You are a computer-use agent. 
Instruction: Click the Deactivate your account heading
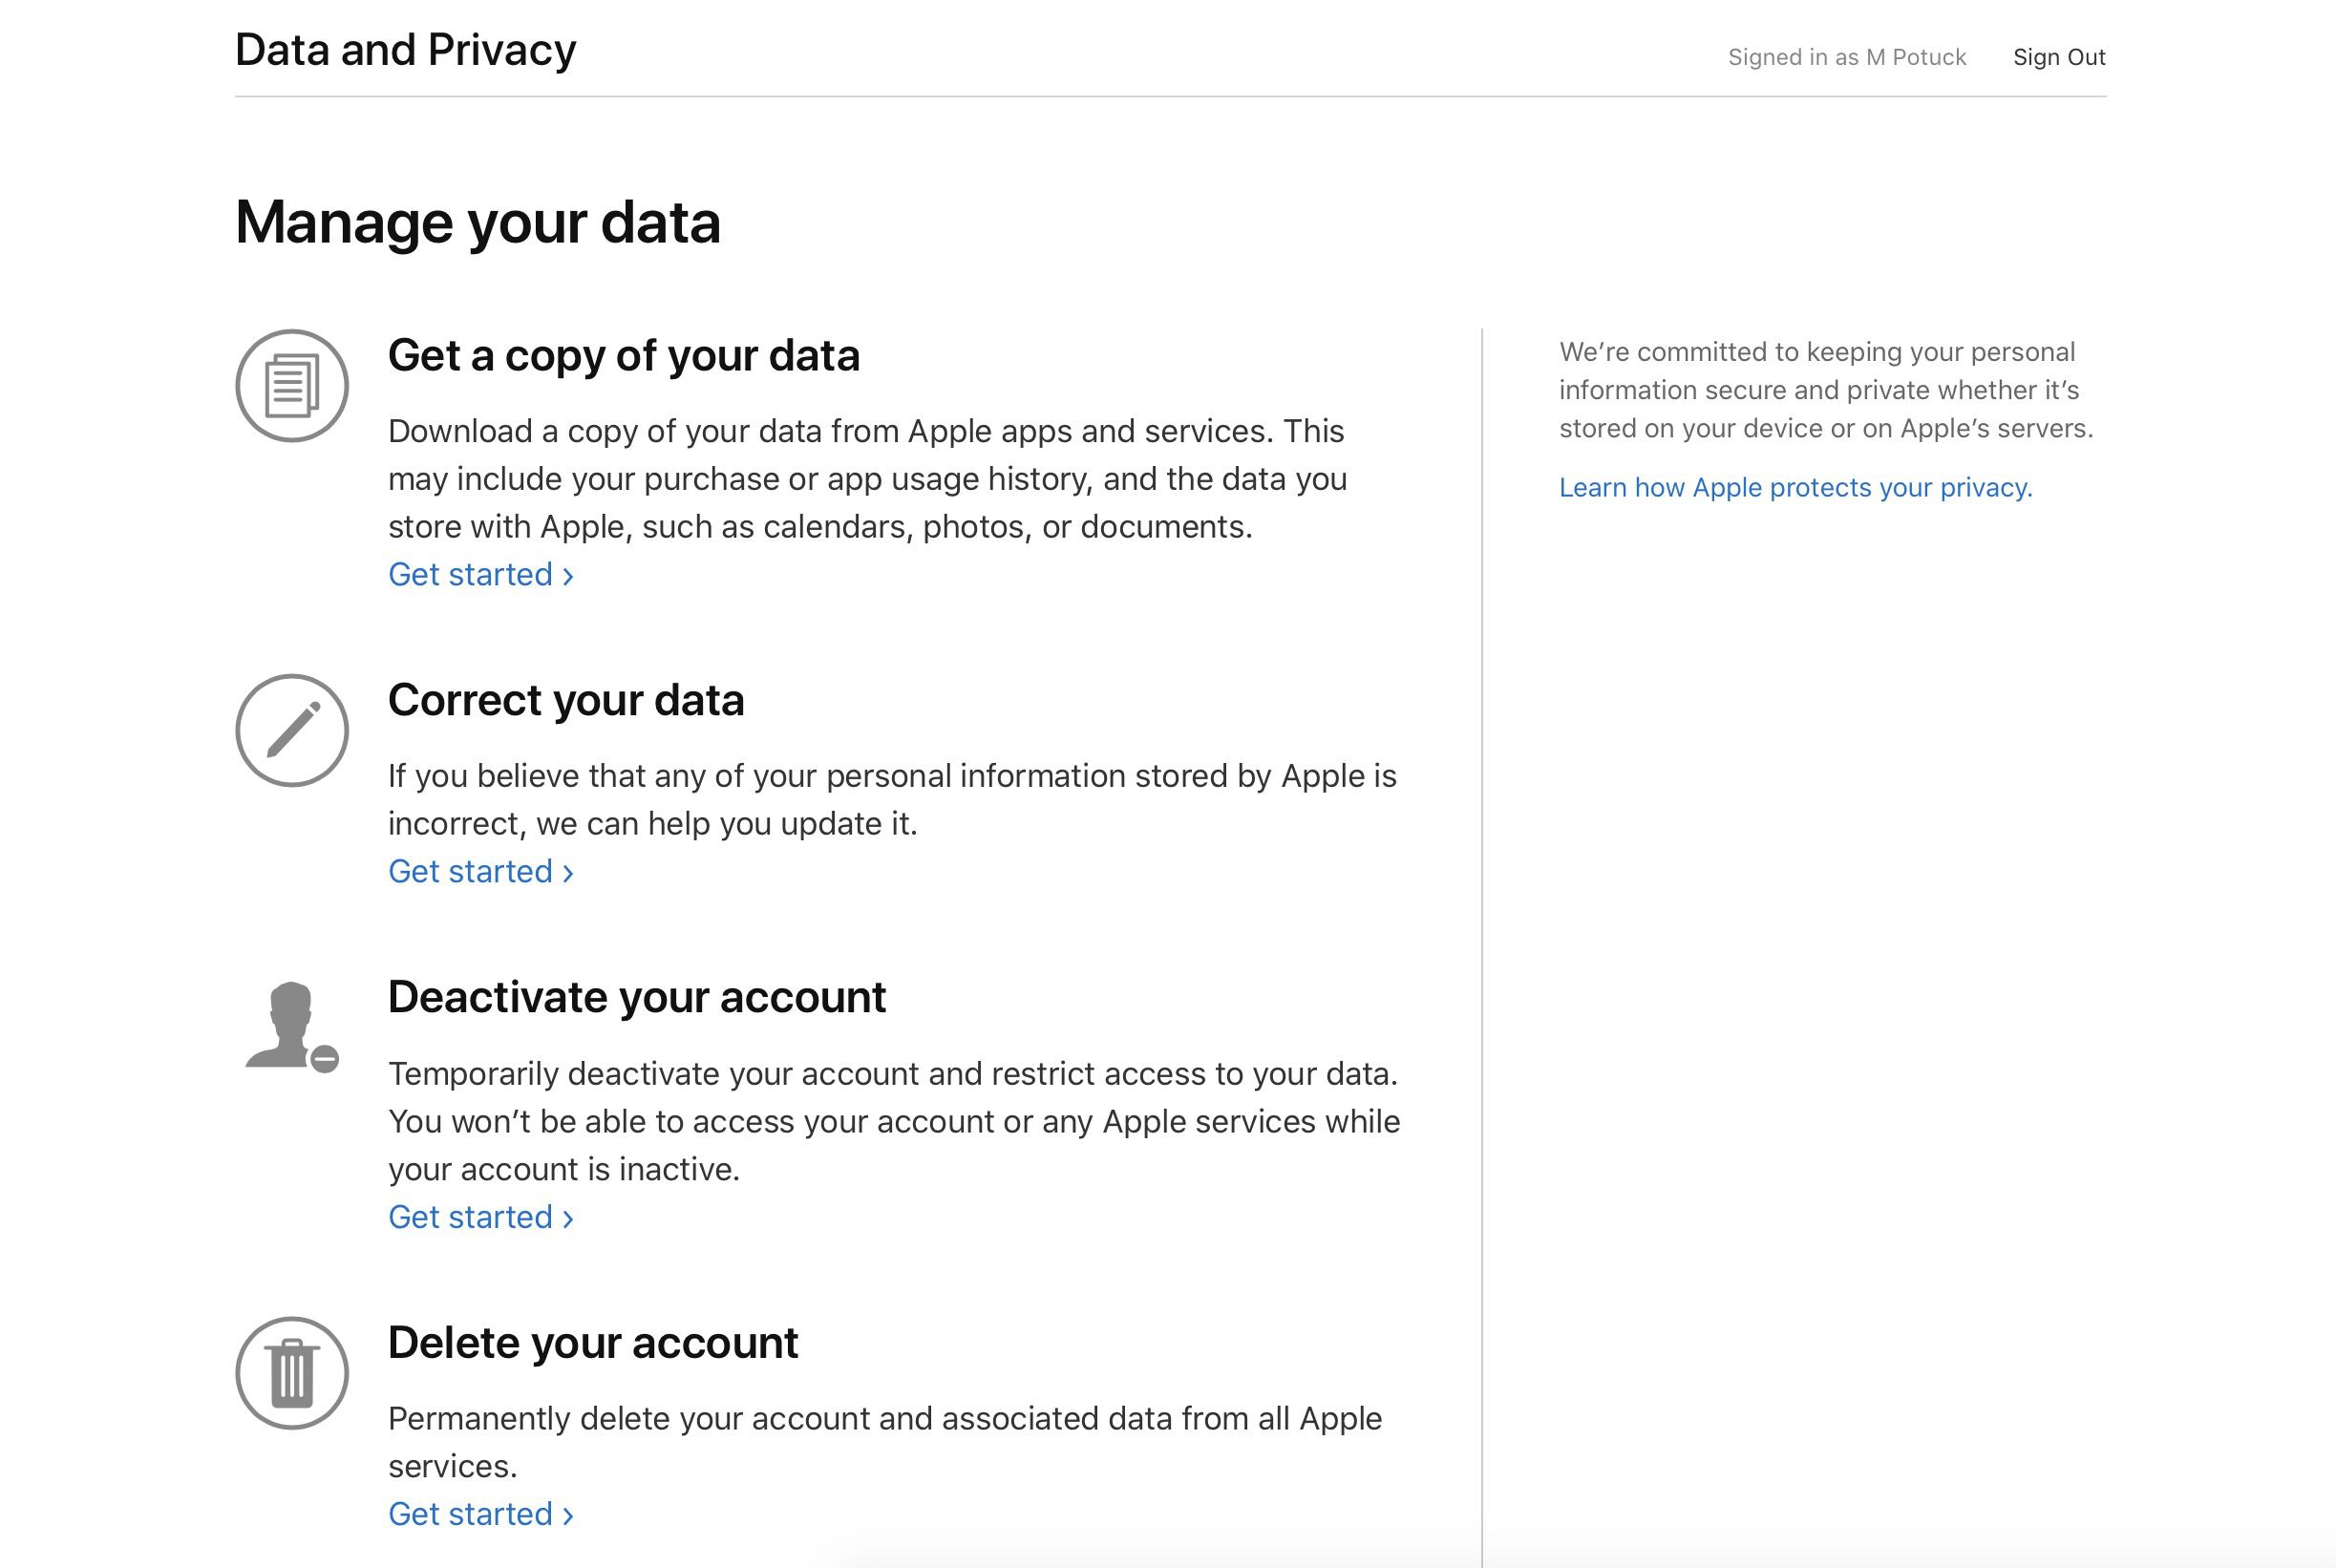tap(637, 995)
